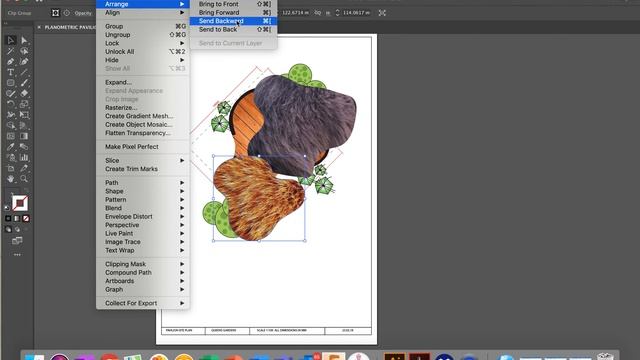Select the Scale tool
This screenshot has width=640, height=360.
point(24,104)
